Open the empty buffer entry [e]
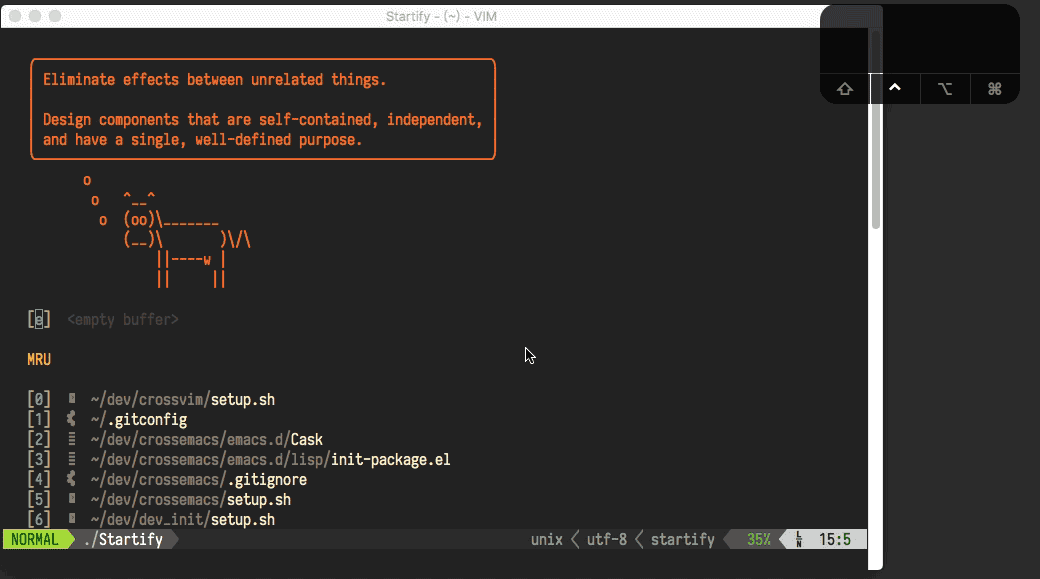The image size is (1040, 579). pos(38,320)
